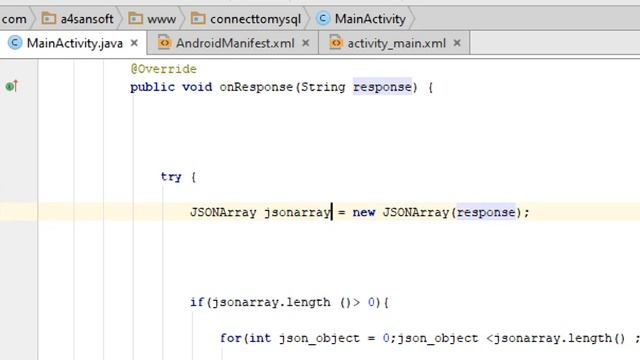Click the a4sansoft folder icon

click(49, 18)
